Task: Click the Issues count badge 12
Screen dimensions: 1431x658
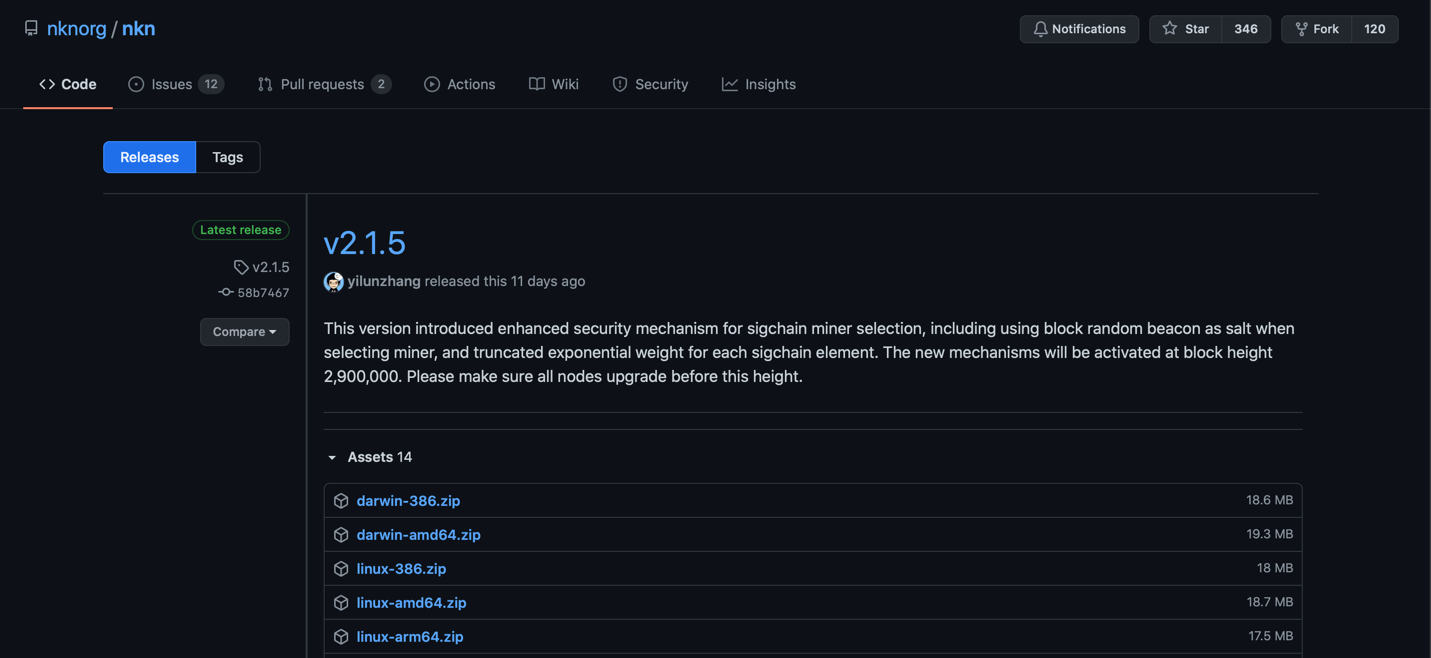Action: [211, 84]
